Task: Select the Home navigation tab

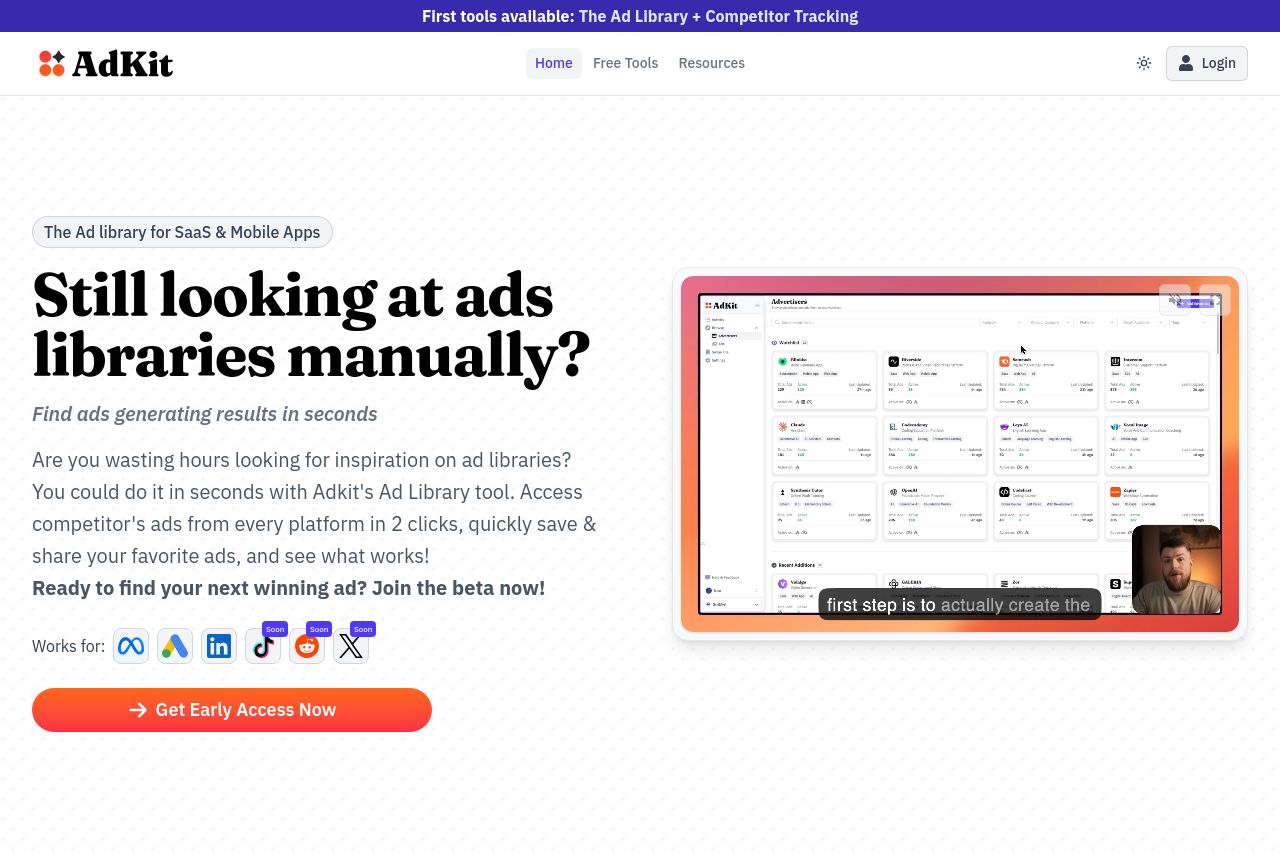Action: [553, 63]
